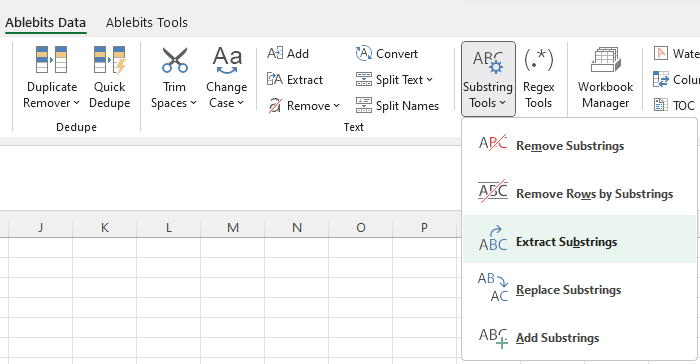Choose the Add text tool
Viewport: 700px width, 364px height.
pos(288,54)
